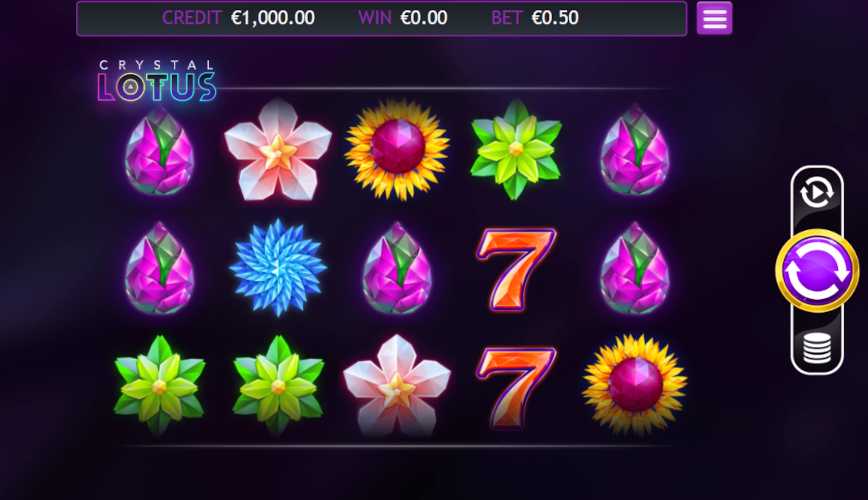Open autoplay settings icon
868x500 pixels.
[x=817, y=193]
